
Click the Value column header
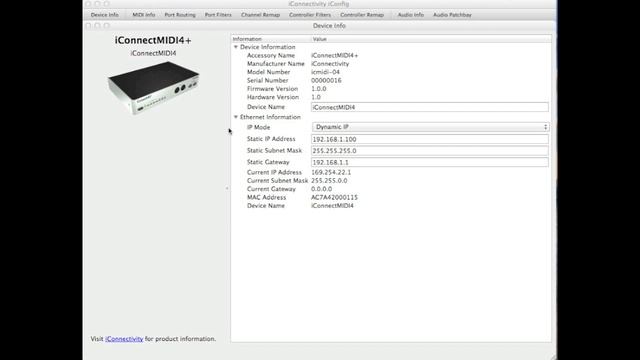[431, 39]
